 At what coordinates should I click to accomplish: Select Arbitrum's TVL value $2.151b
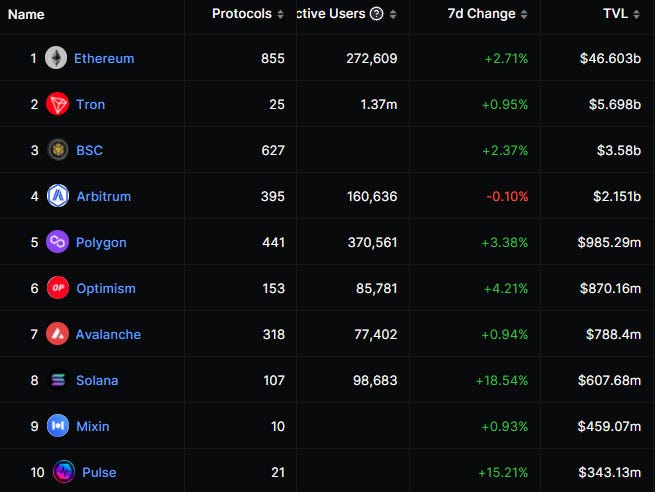(x=617, y=196)
